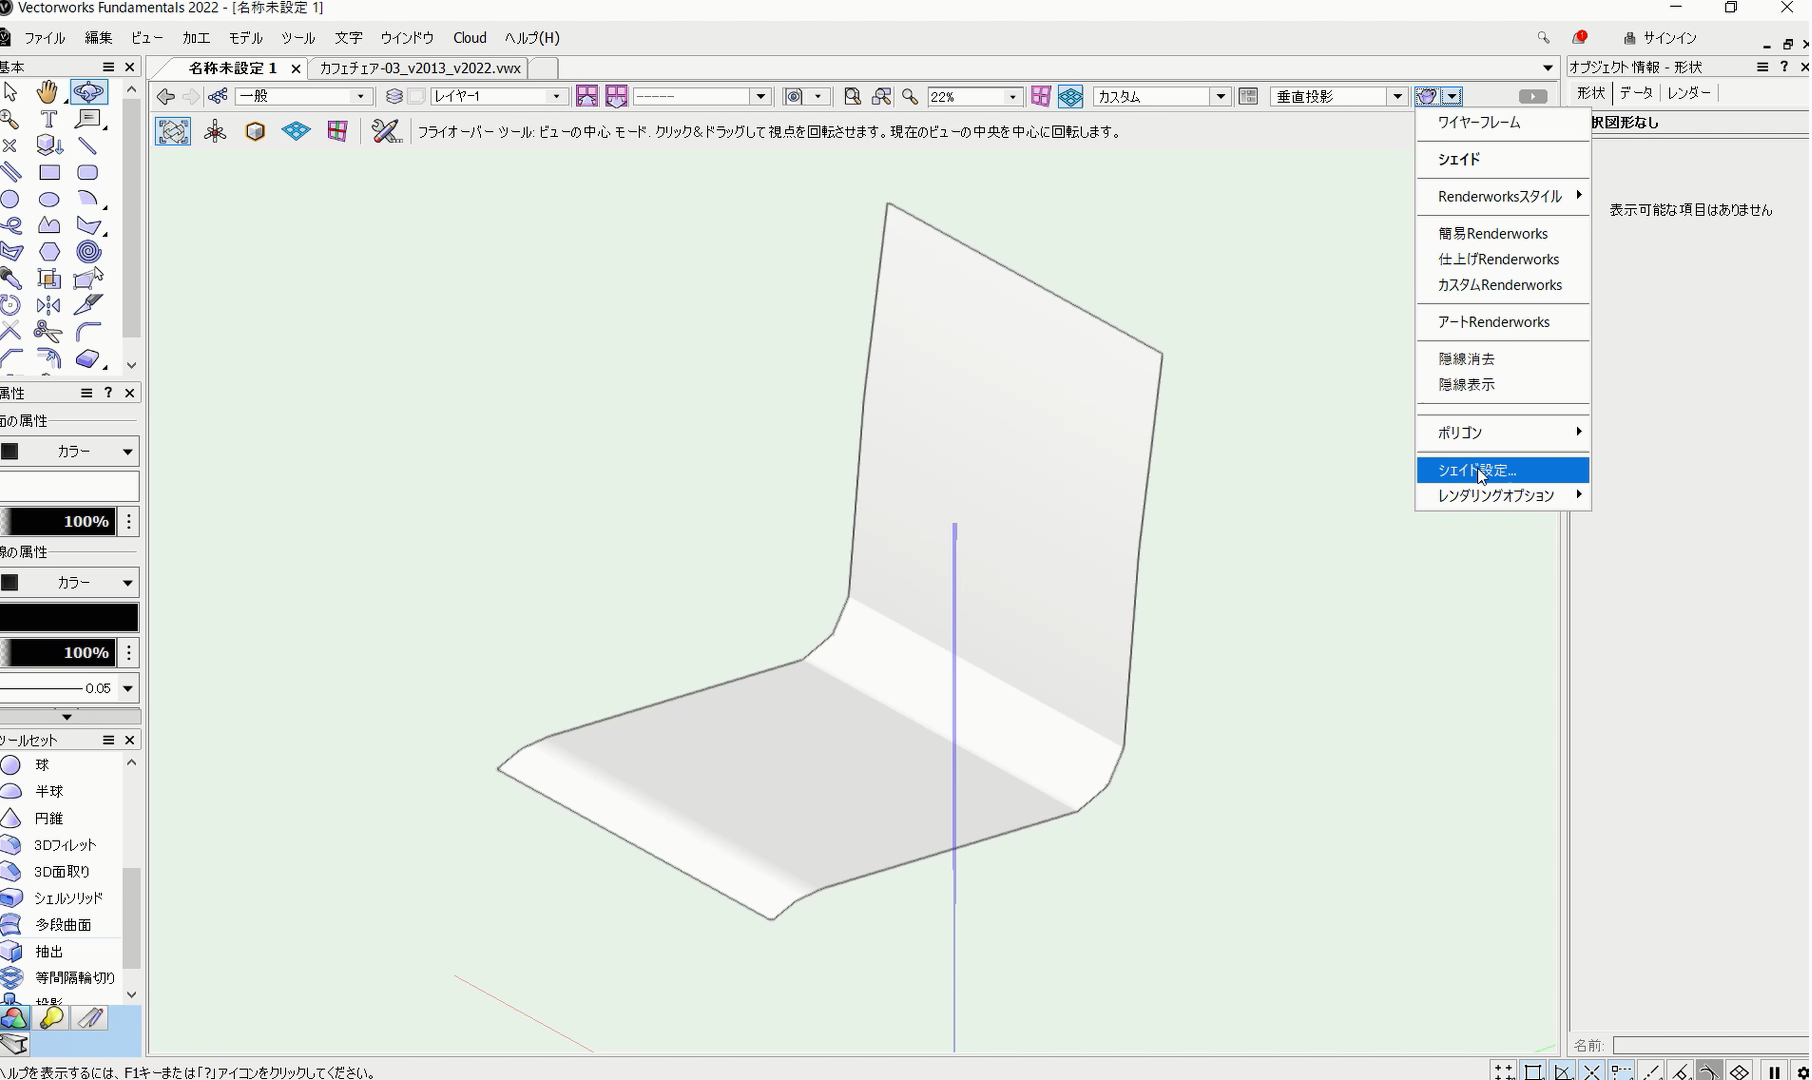Choose 仕上げRenderworks from menu
The image size is (1812, 1080).
point(1503,259)
